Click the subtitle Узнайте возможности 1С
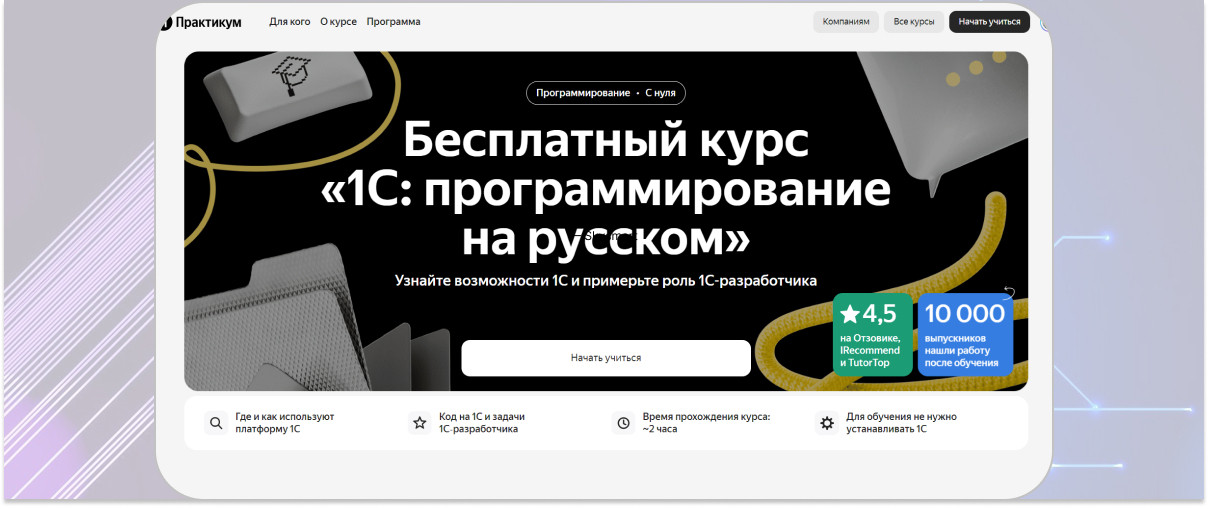1208x507 pixels. 606,281
